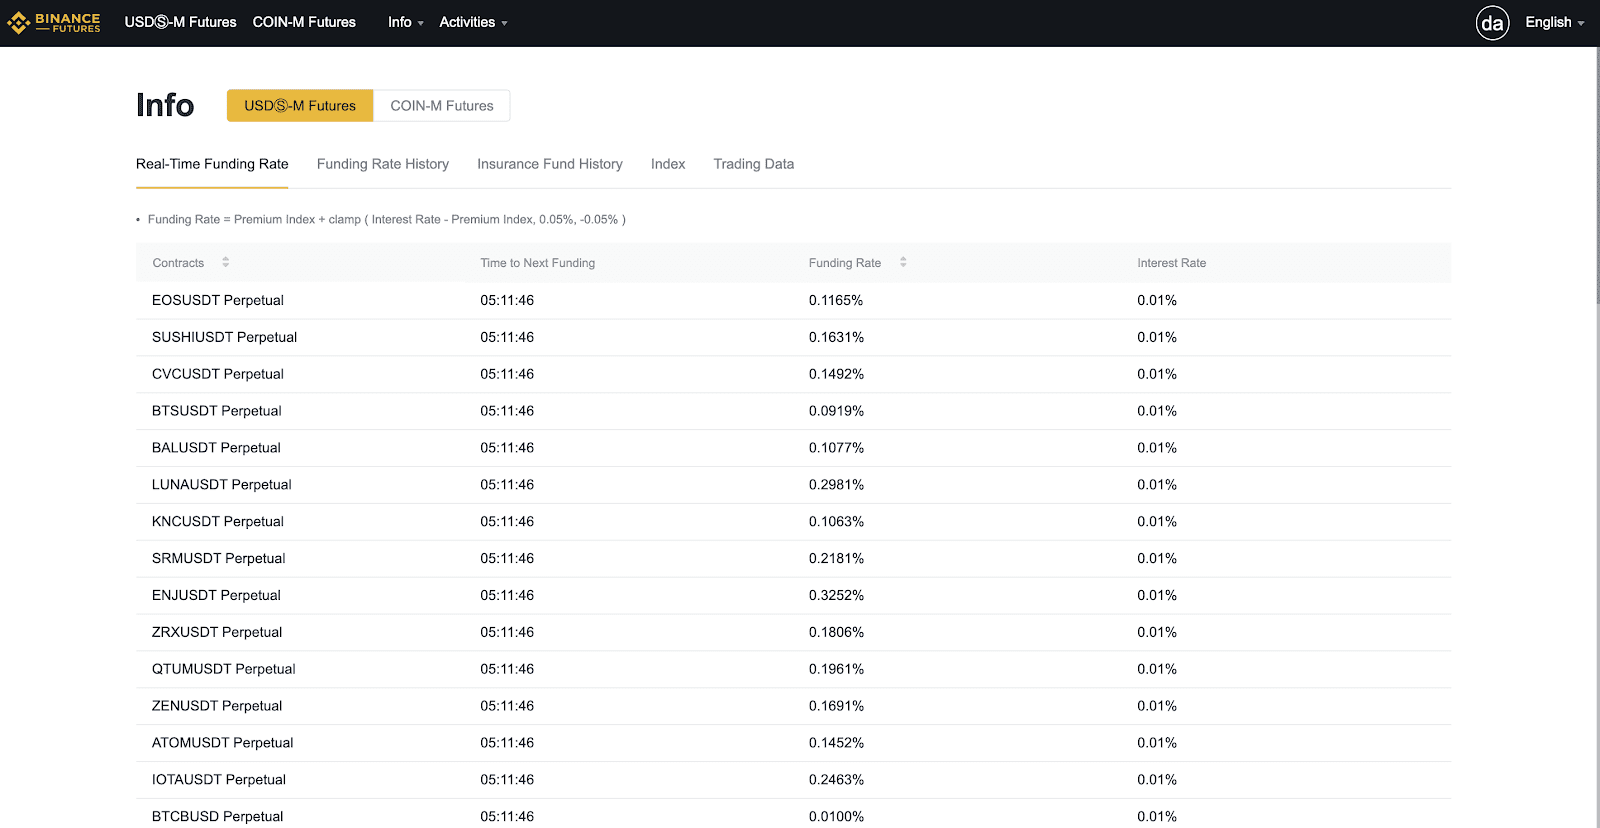This screenshot has height=828, width=1600.
Task: Click the 0.1631% funding rate value
Action: pyautogui.click(x=836, y=337)
